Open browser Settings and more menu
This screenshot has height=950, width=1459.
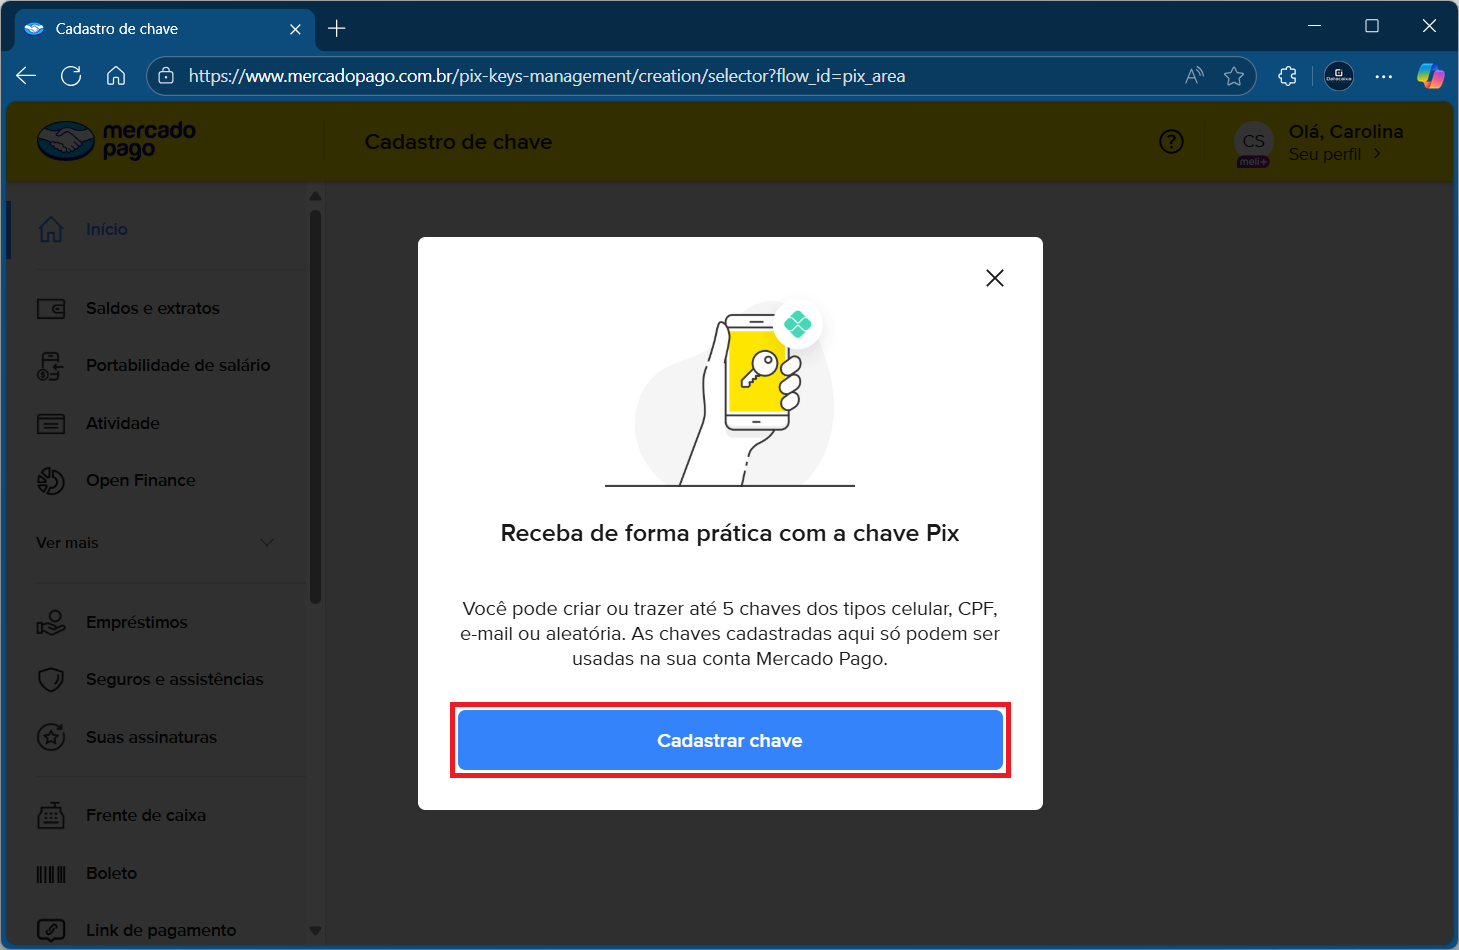coord(1384,76)
